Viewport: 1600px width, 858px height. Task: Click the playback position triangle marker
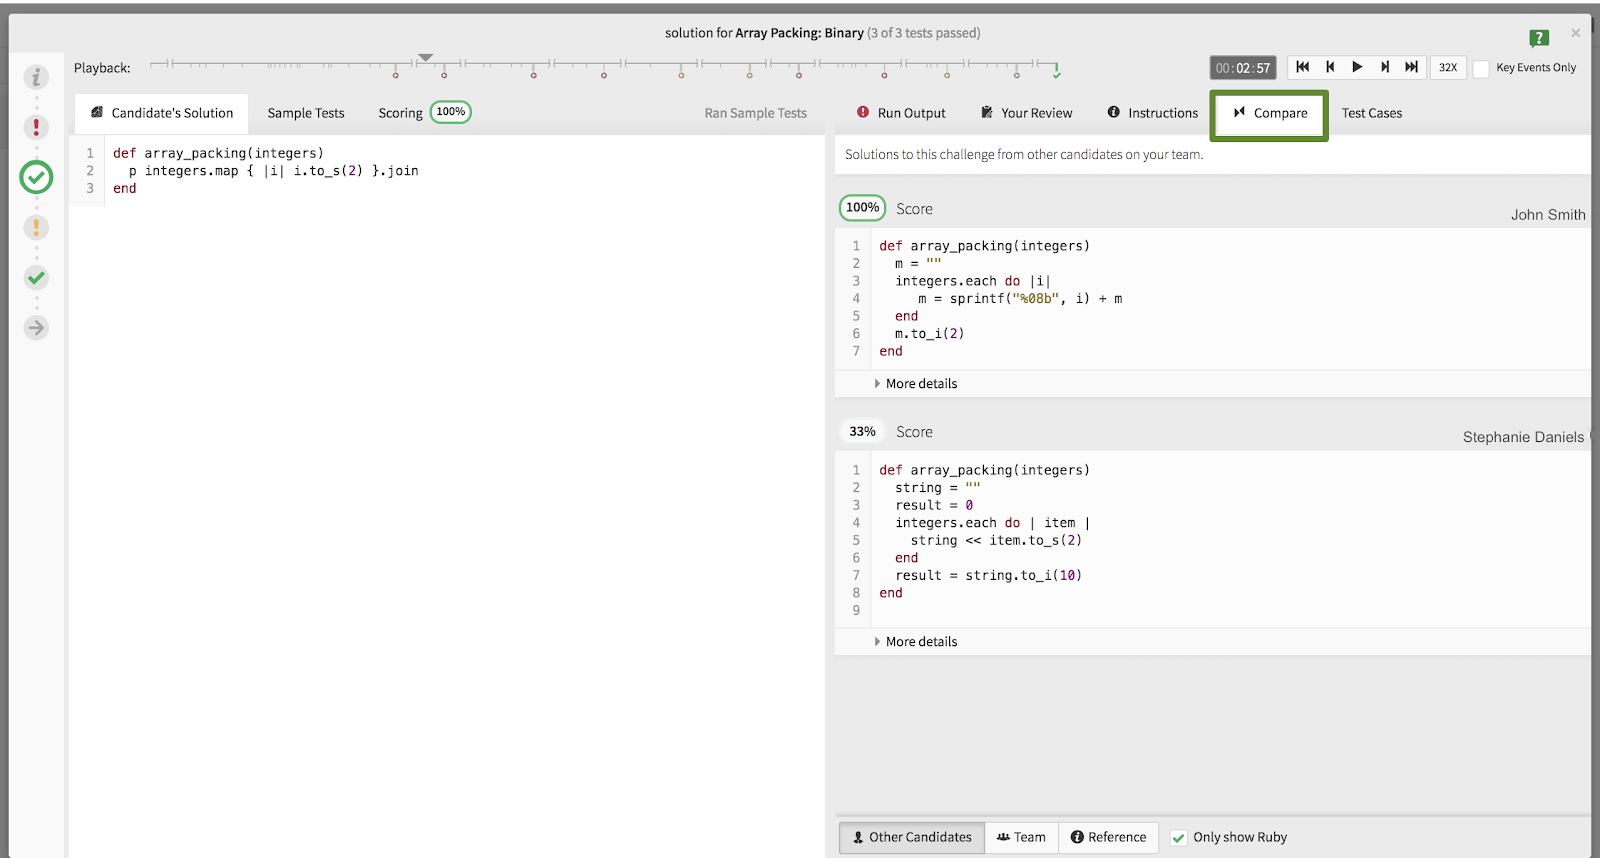click(425, 57)
